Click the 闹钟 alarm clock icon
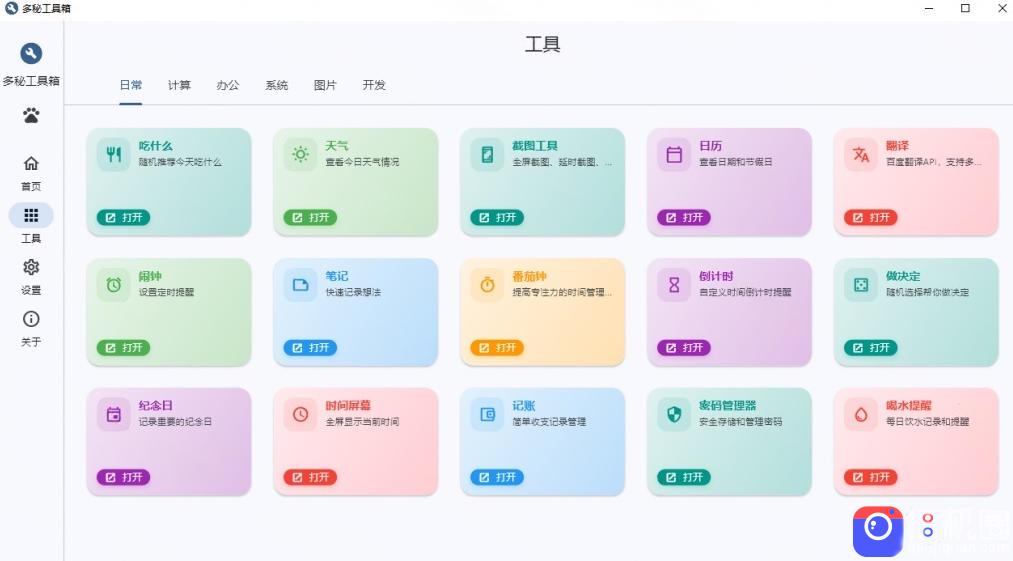This screenshot has height=561, width=1013. point(114,284)
